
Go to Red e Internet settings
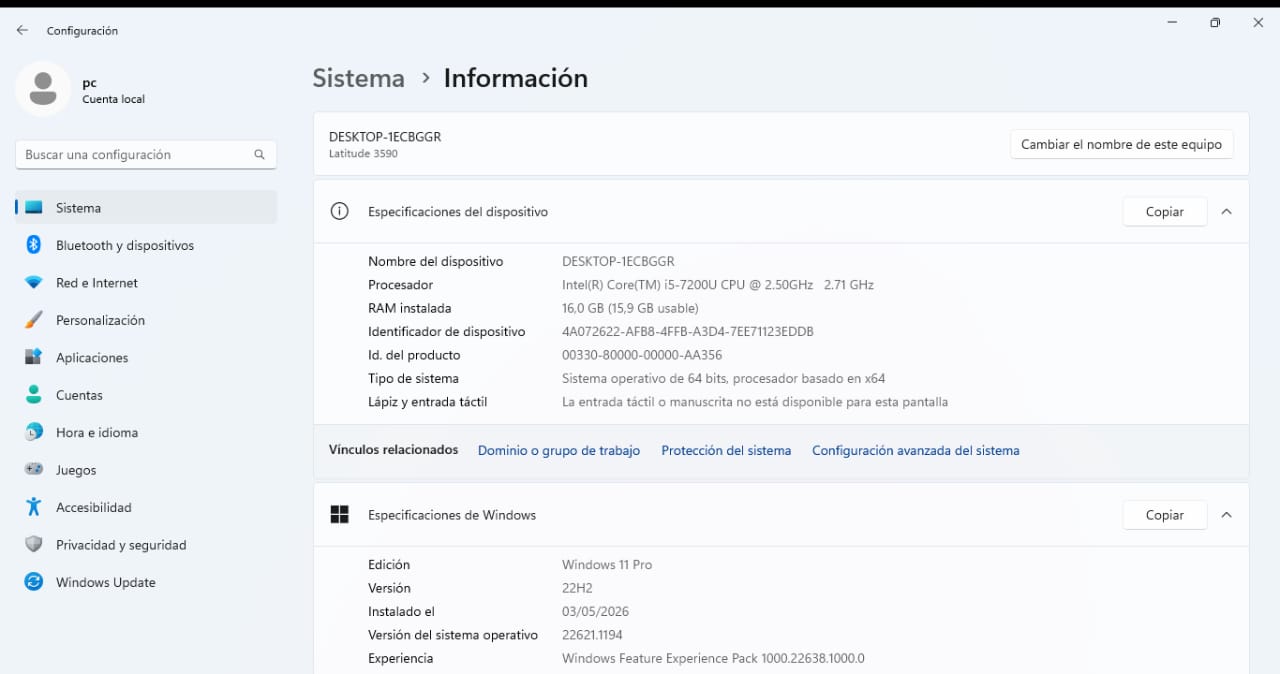click(146, 283)
